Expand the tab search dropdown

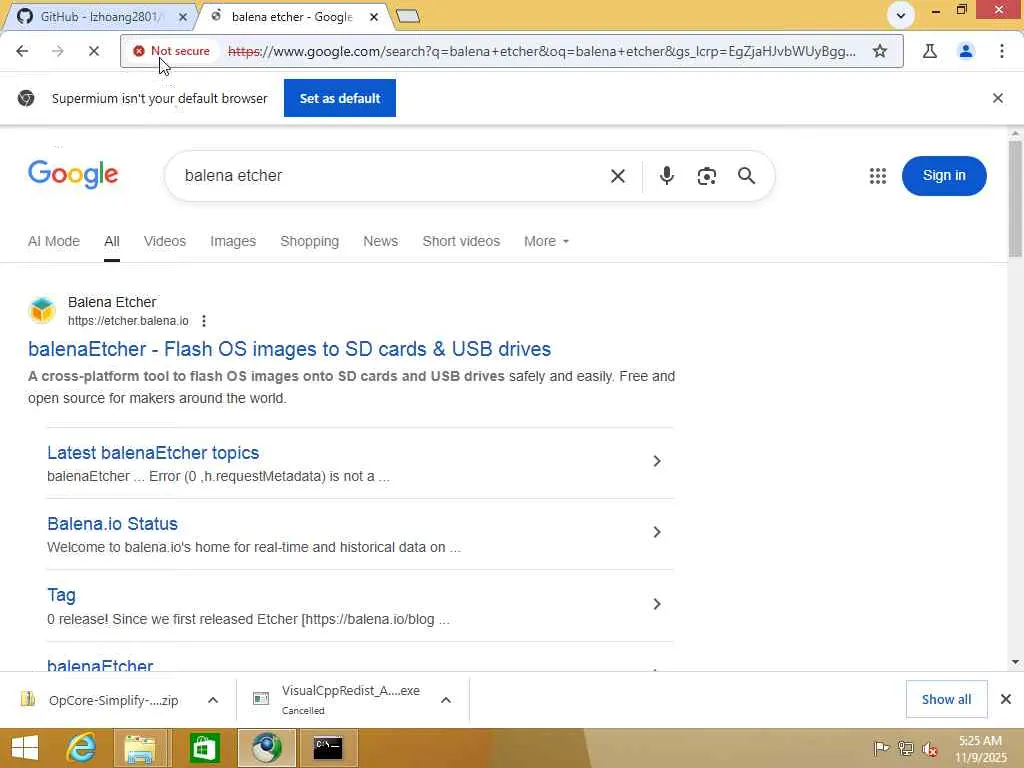tap(901, 15)
